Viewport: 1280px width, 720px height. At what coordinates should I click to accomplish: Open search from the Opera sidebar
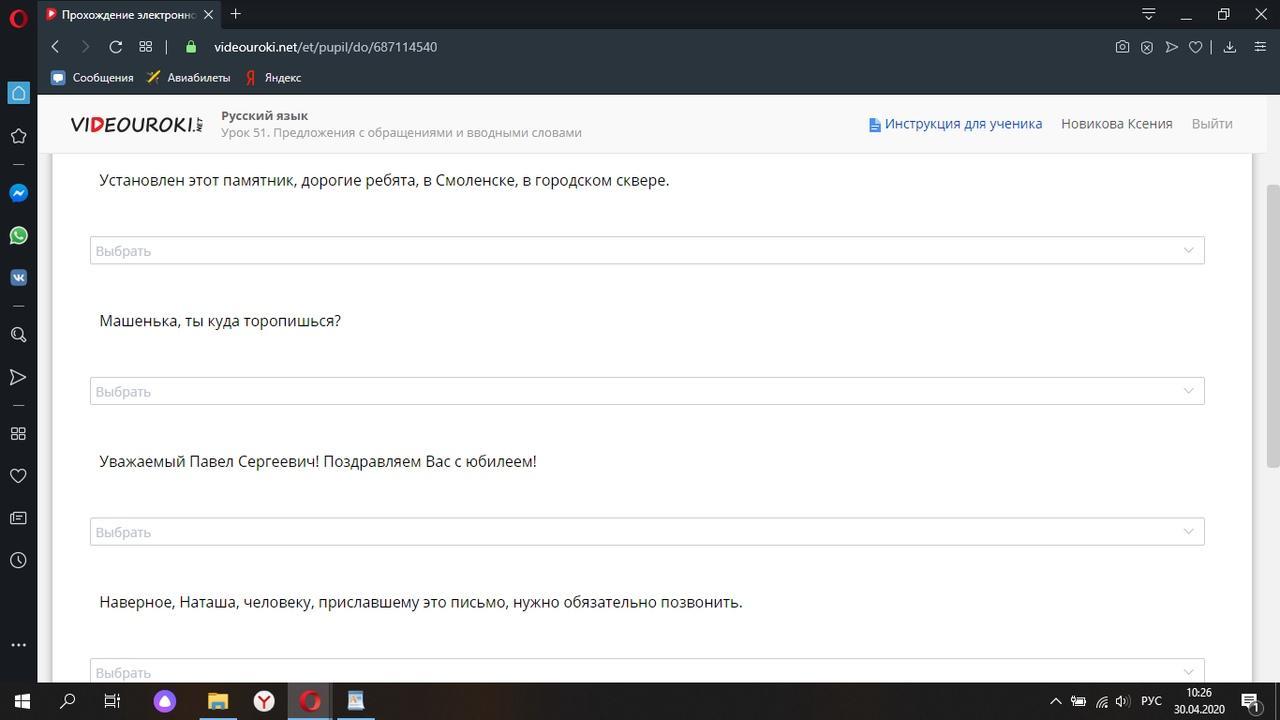pos(18,335)
